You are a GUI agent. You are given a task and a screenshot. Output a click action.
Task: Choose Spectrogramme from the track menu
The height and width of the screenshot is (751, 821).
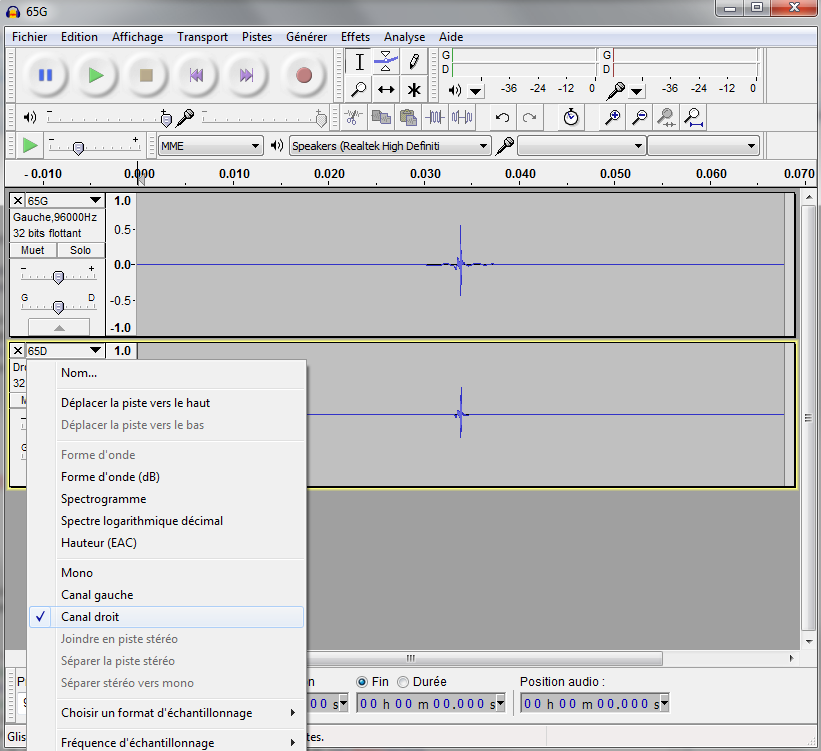(167, 499)
